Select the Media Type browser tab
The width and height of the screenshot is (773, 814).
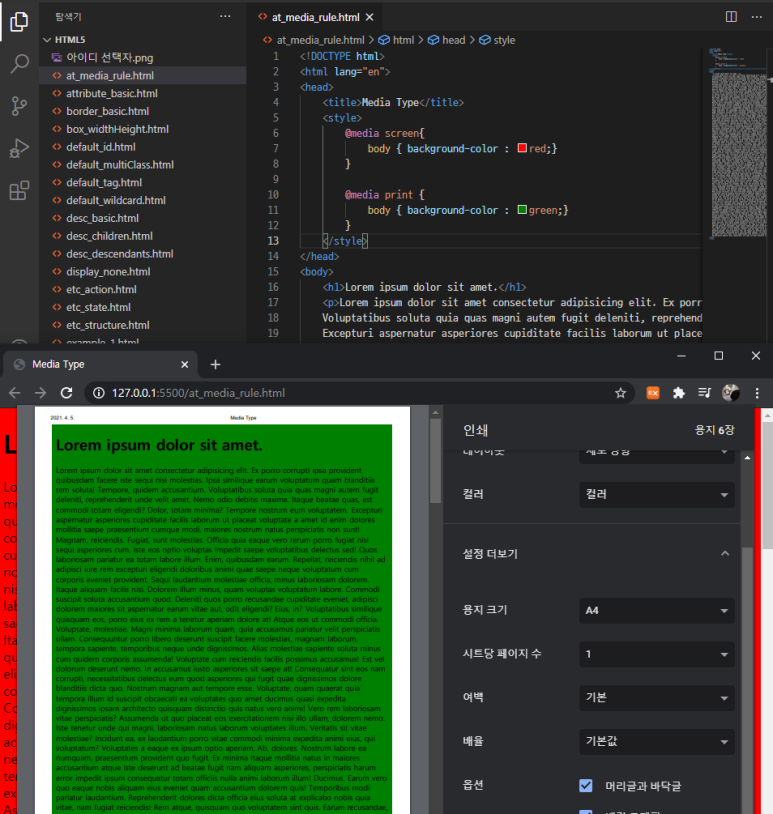[100, 364]
